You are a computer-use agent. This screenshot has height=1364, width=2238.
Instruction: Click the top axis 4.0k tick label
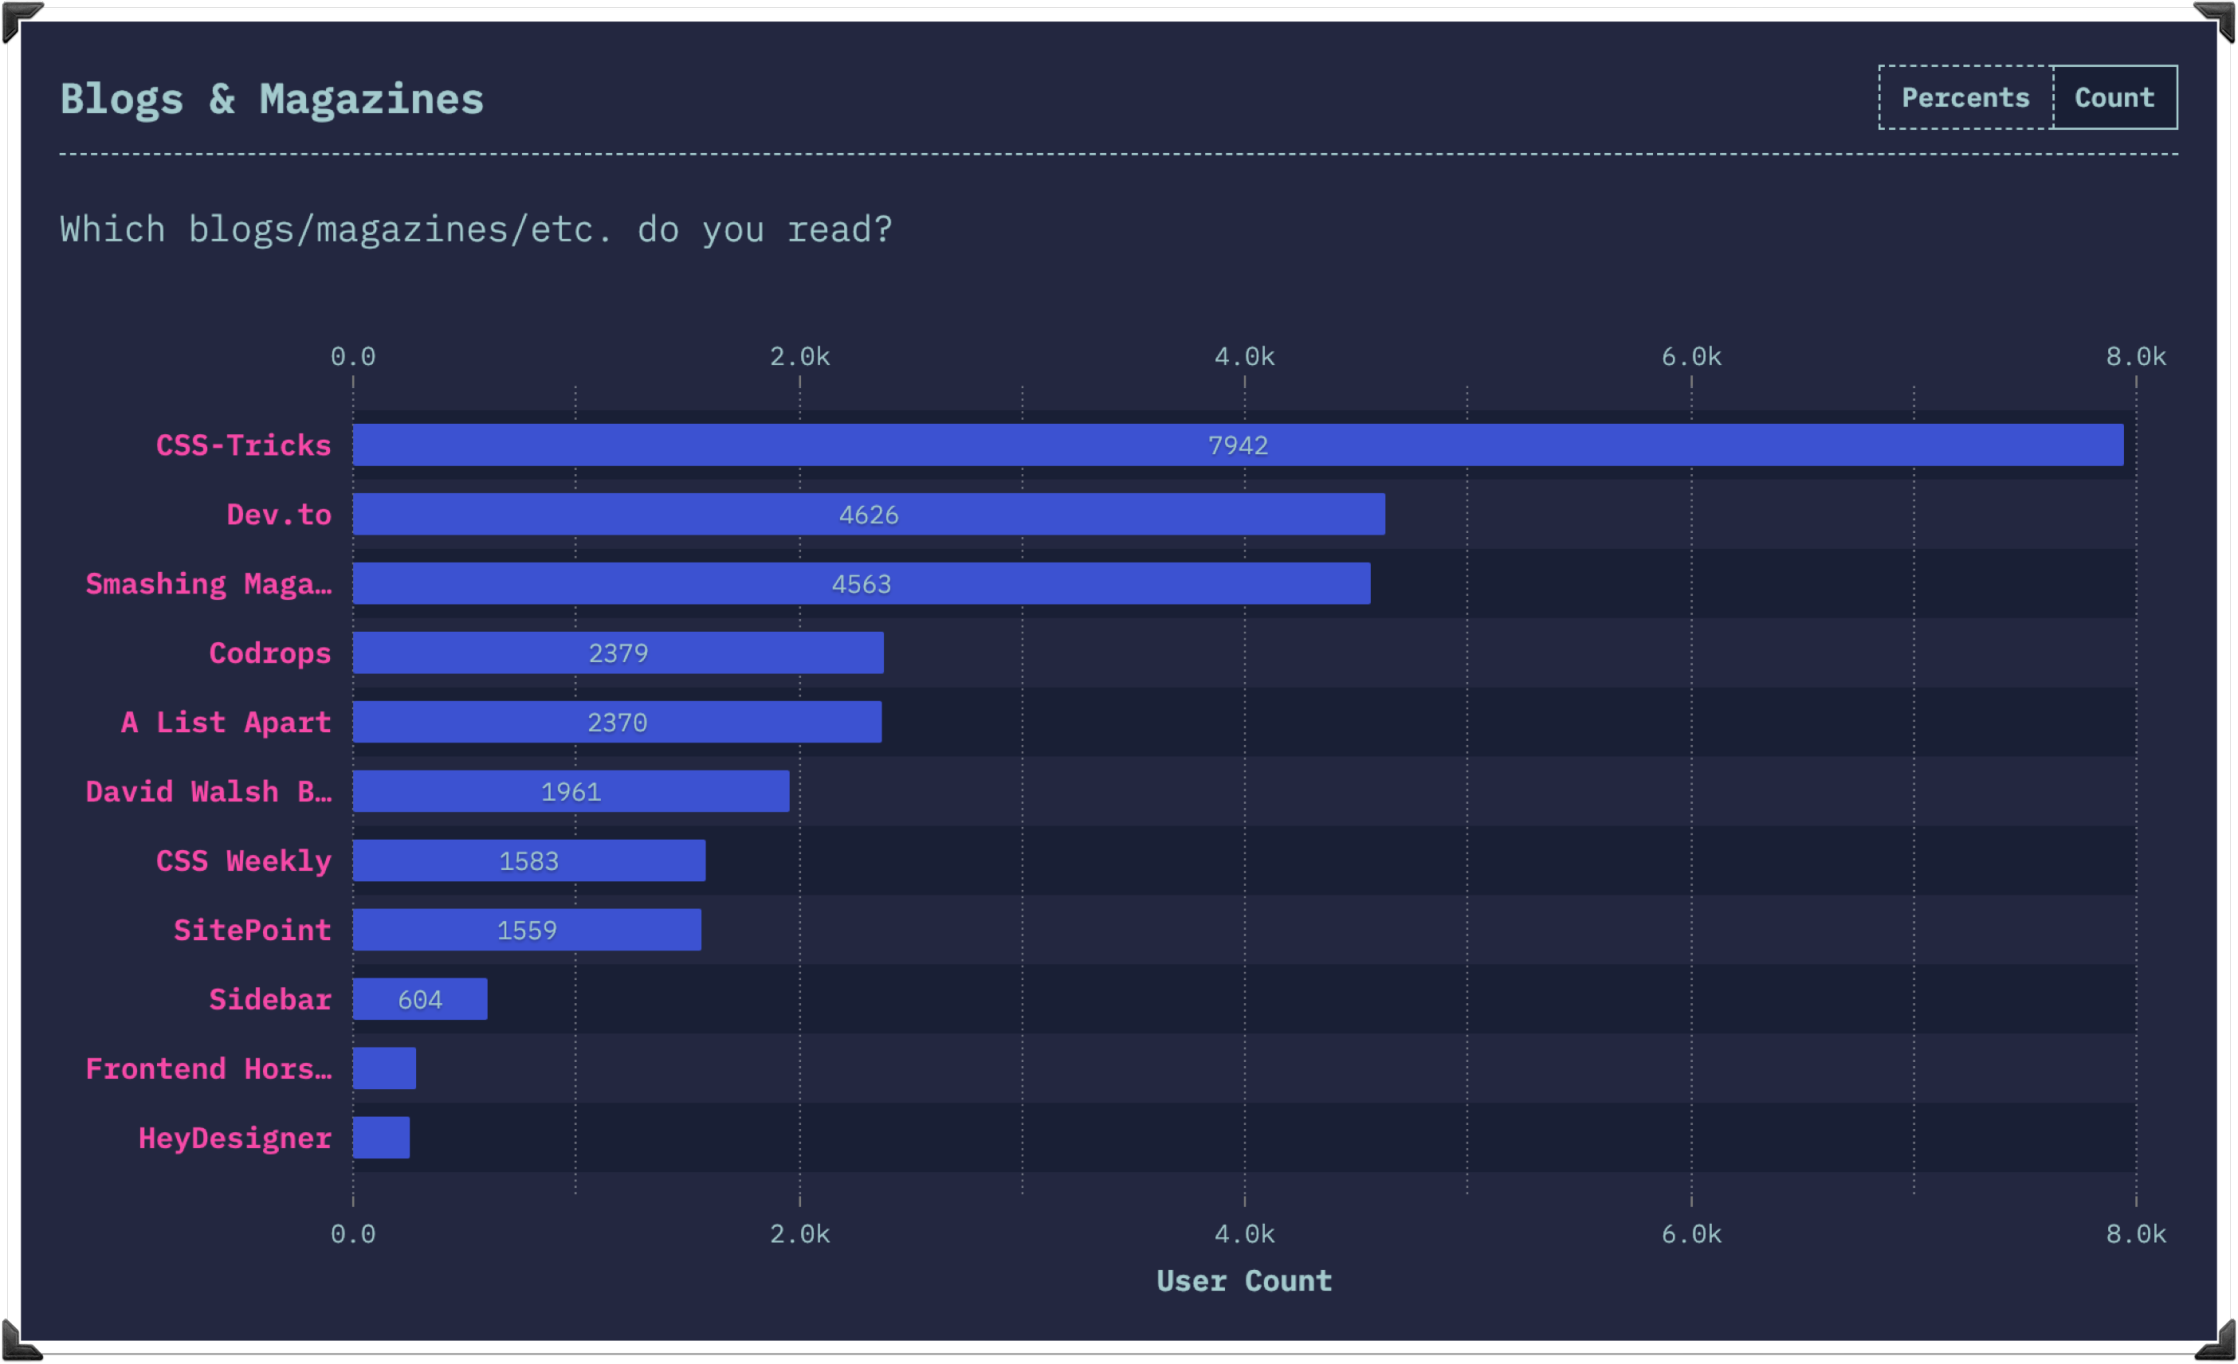click(1244, 357)
